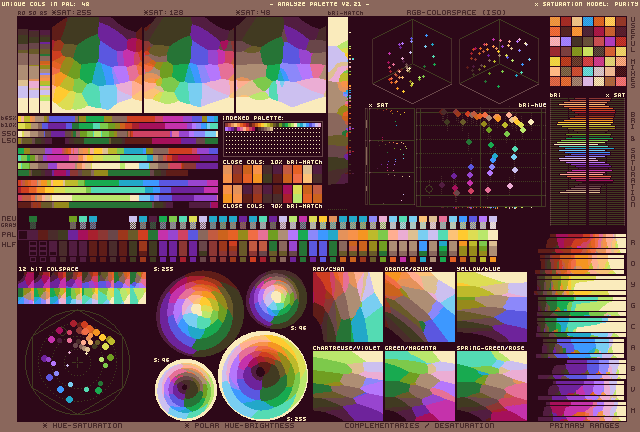The image size is (640, 432).
Task: Click the Saturation Model: Purity label
Action: pos(585,4)
